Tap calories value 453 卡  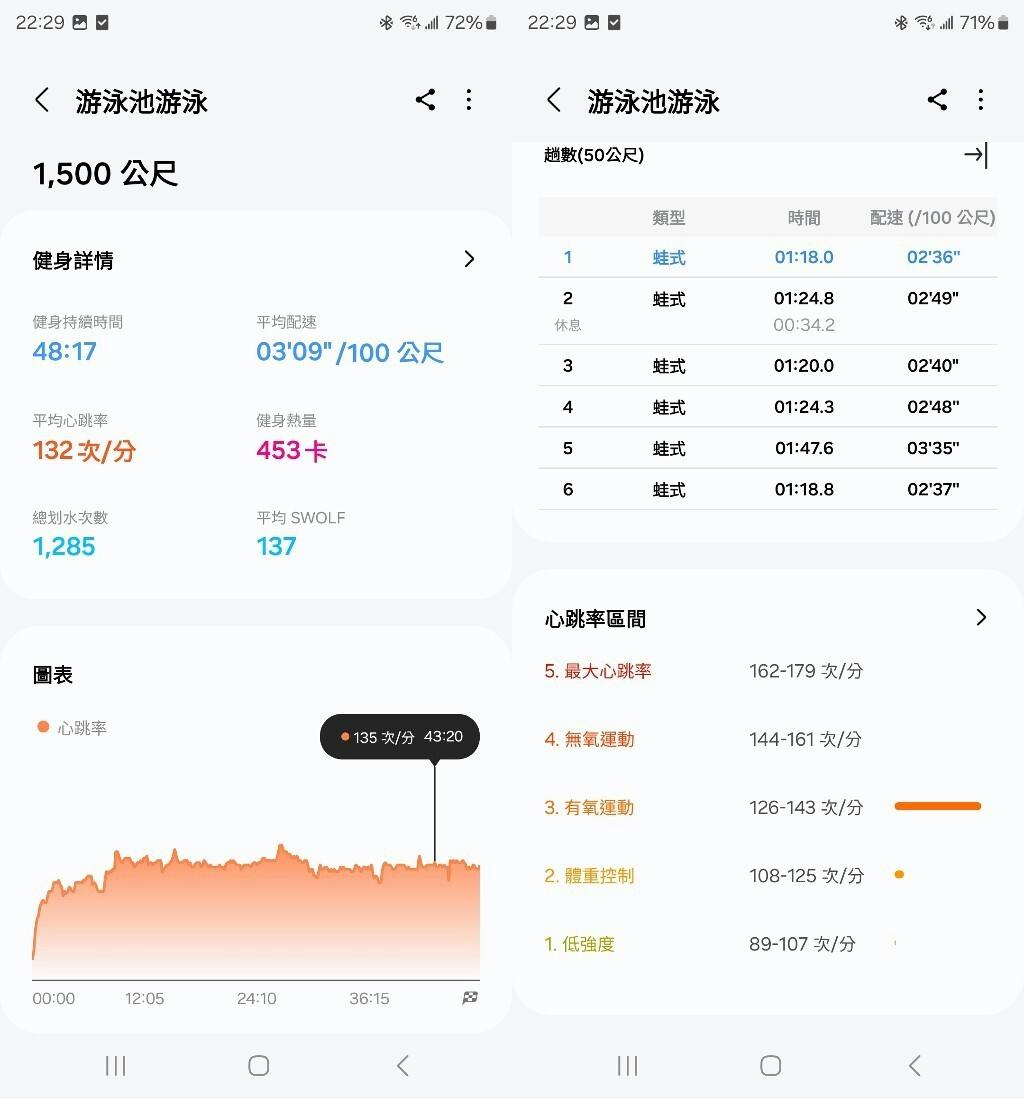point(291,450)
